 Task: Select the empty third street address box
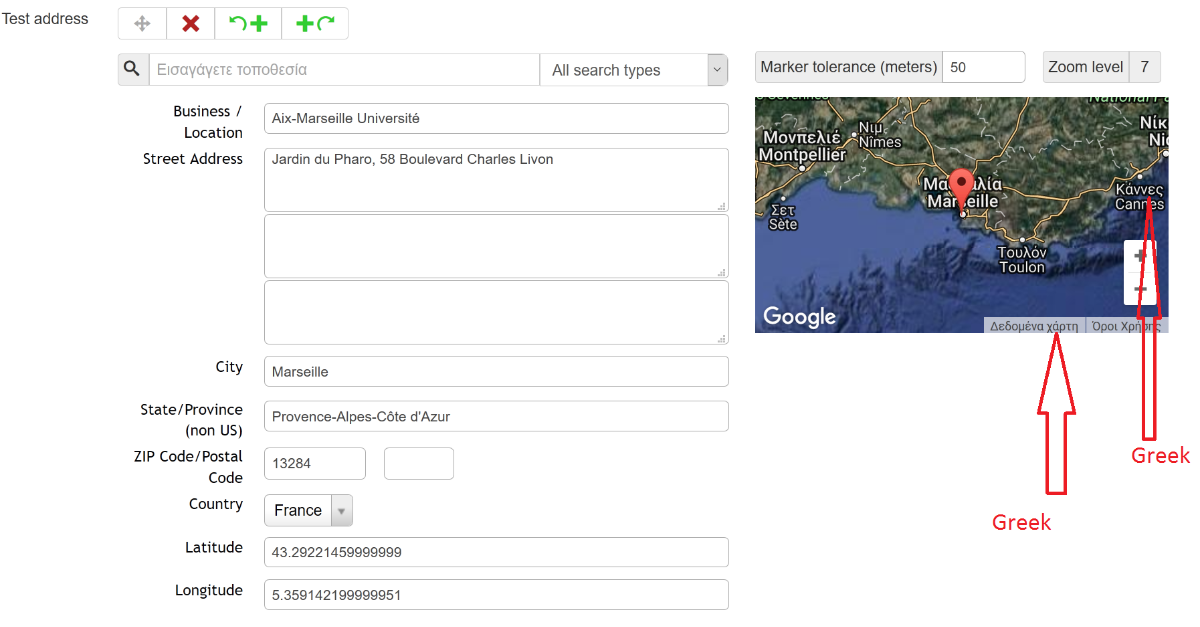[496, 312]
